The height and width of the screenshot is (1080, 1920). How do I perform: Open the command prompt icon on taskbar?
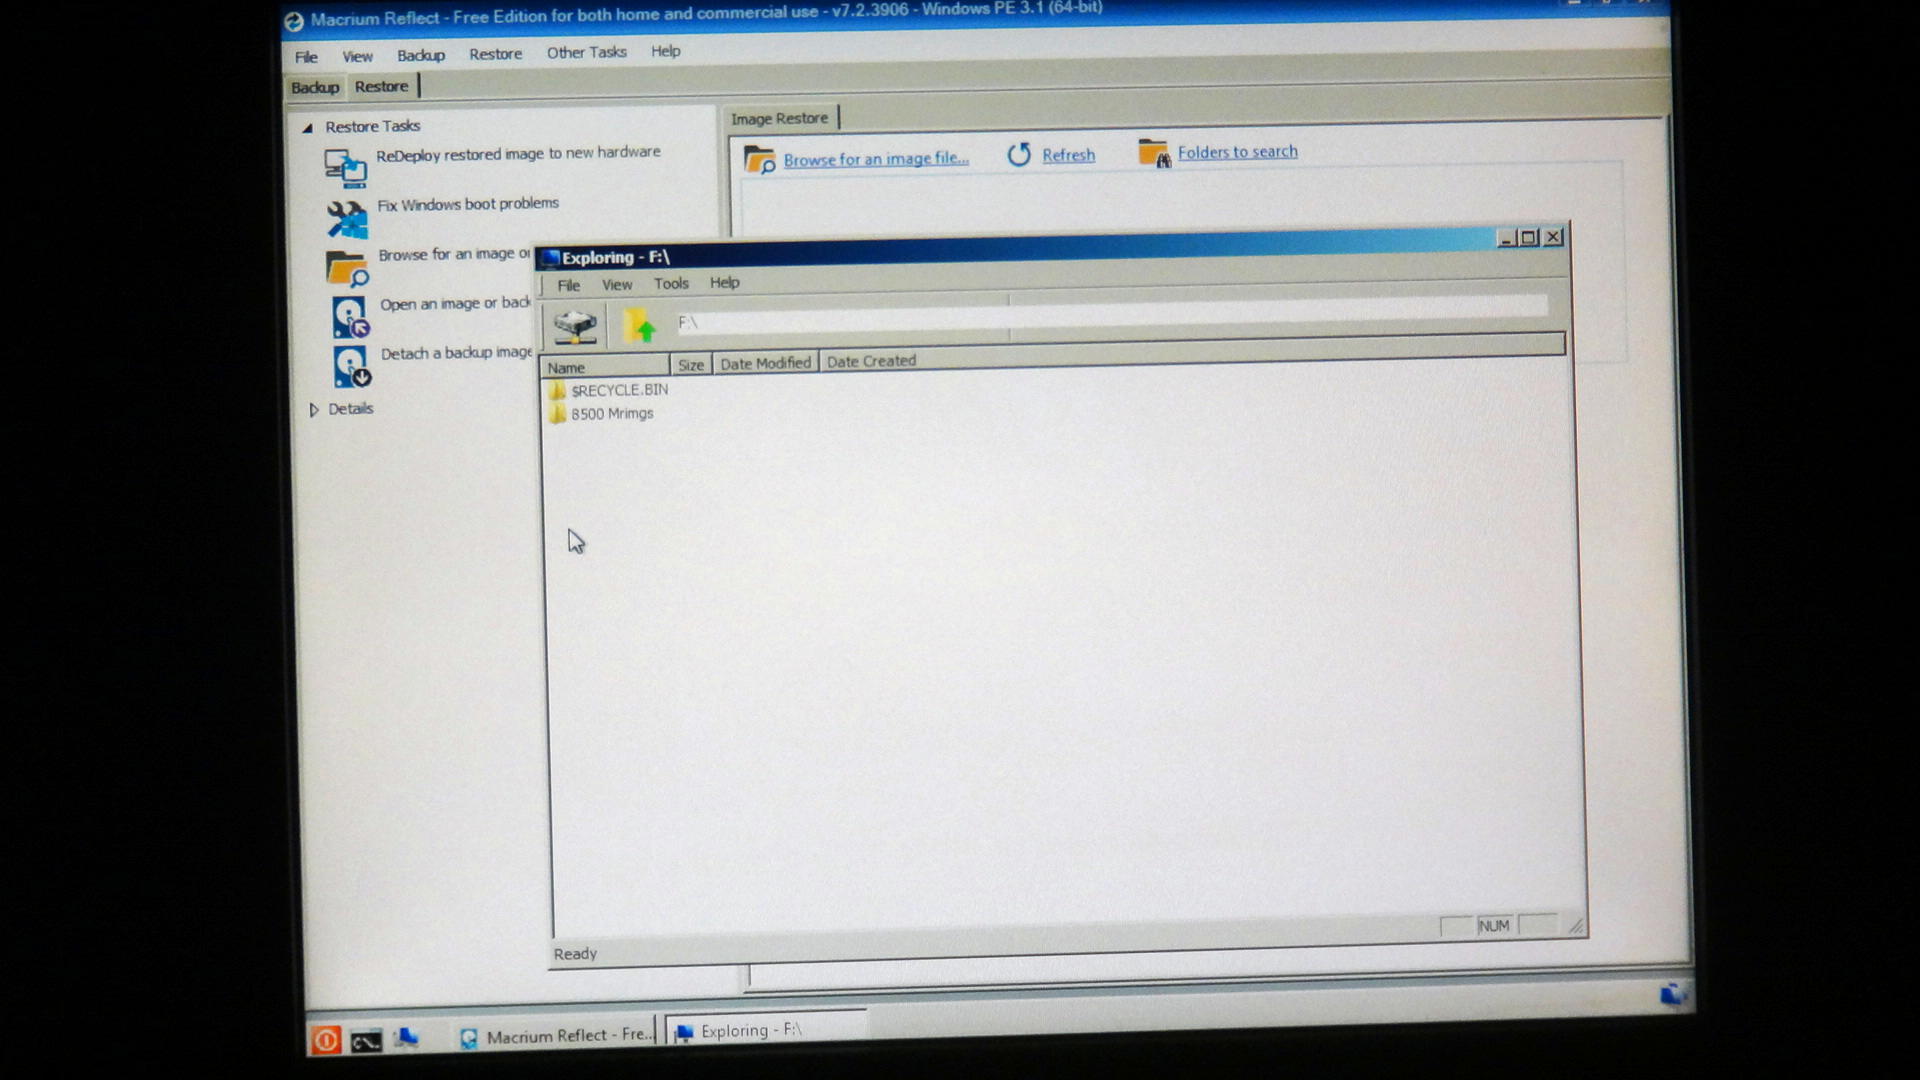point(366,1041)
